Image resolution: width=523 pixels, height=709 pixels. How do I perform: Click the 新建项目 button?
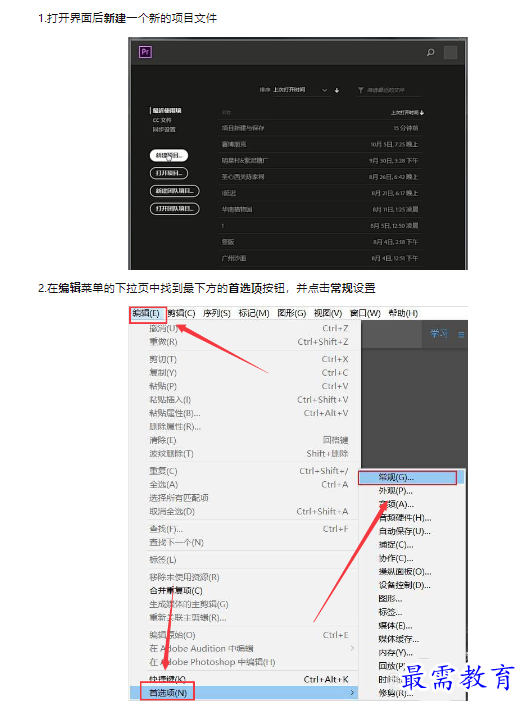(169, 156)
